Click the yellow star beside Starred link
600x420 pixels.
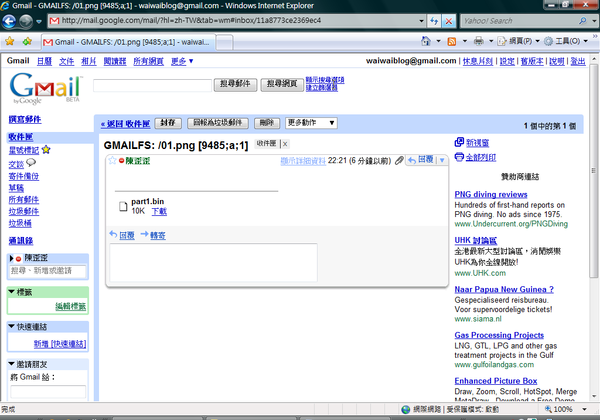(46, 150)
